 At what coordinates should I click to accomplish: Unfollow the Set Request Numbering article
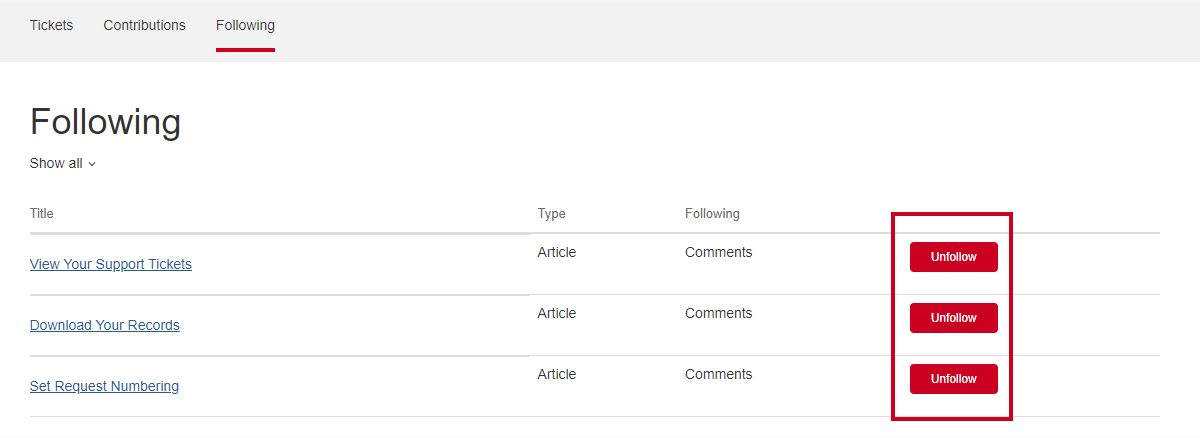click(953, 379)
